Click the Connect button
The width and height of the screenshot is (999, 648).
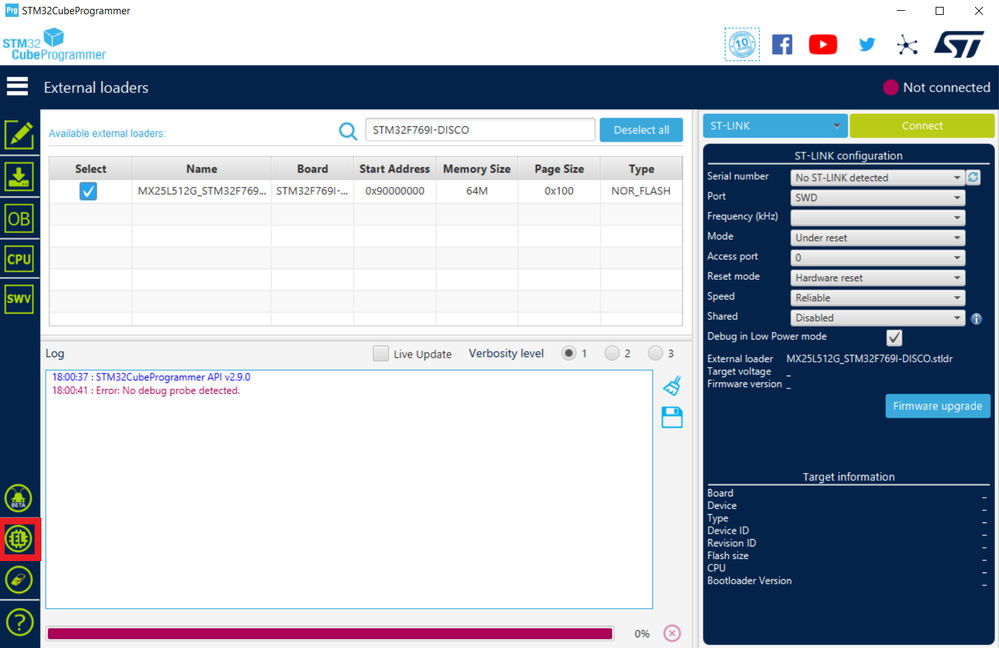921,126
